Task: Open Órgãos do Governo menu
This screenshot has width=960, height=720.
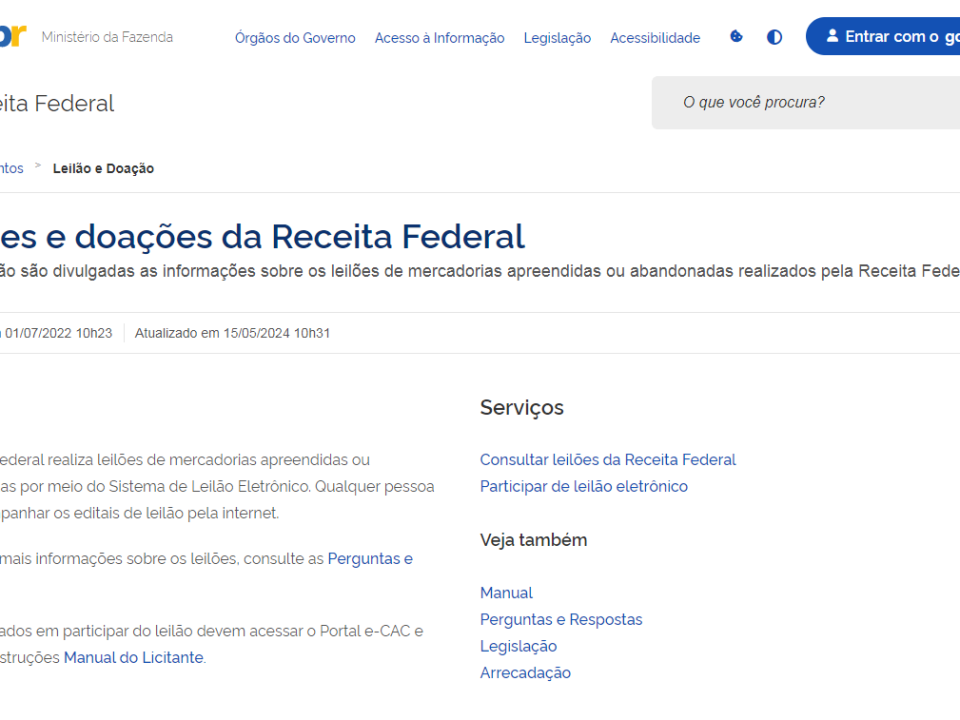Action: tap(295, 38)
